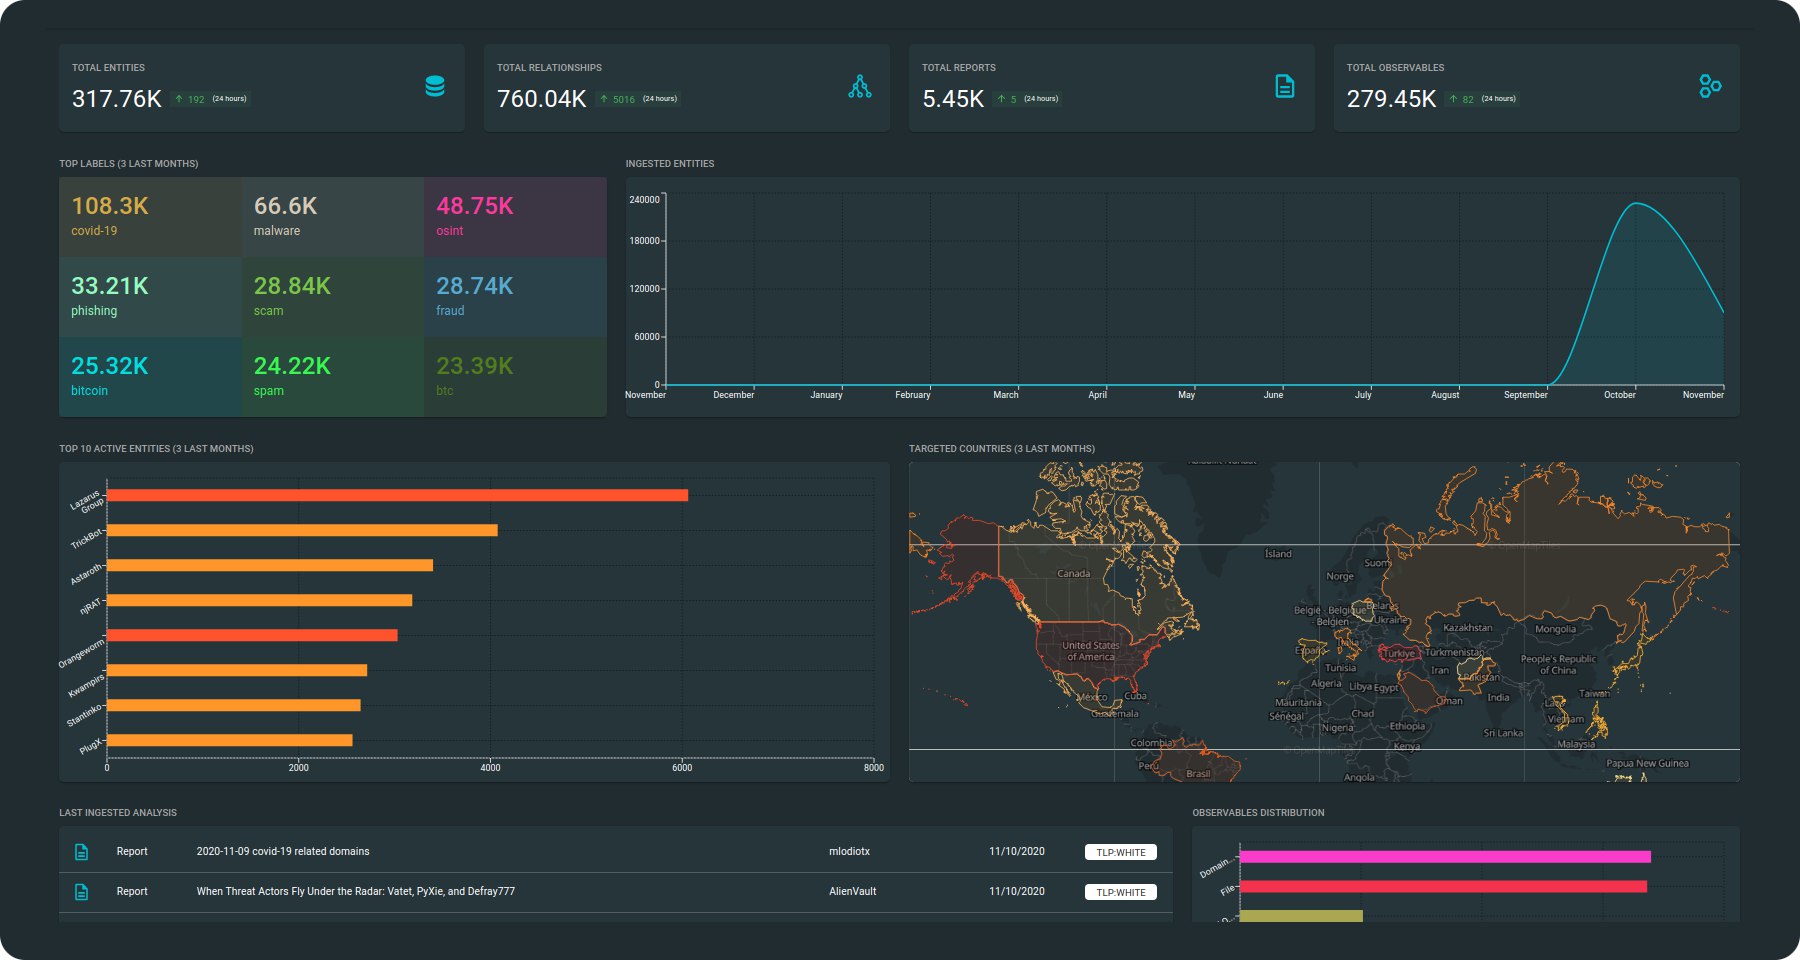
Task: Click the Lazarus Group bar in chart
Action: tap(397, 495)
